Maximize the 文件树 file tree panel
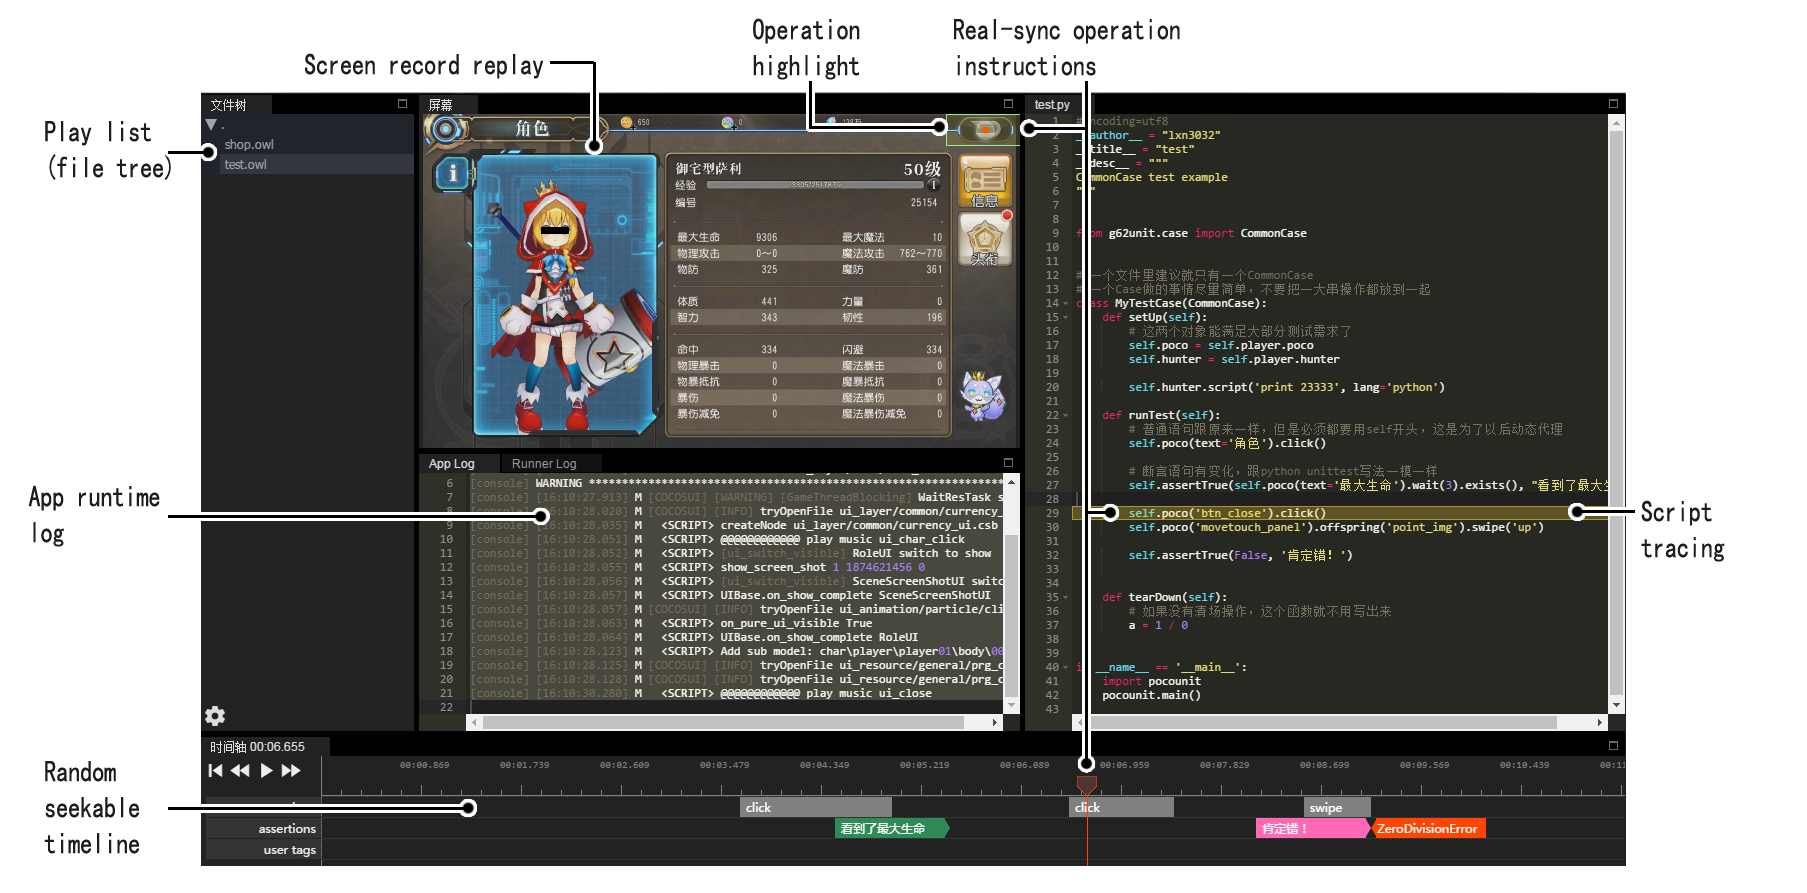Viewport: 1807px width, 893px height. (x=402, y=104)
